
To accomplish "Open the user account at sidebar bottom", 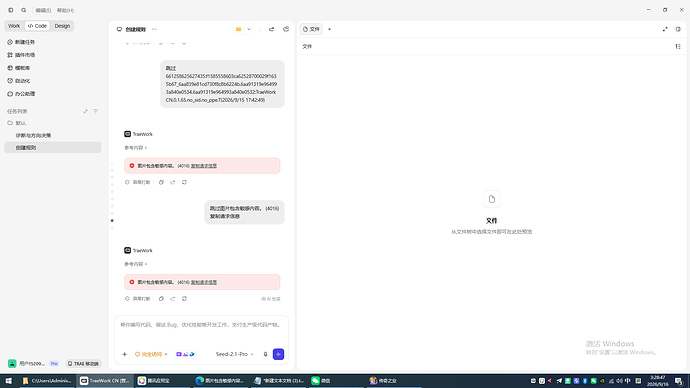I will click(x=33, y=364).
